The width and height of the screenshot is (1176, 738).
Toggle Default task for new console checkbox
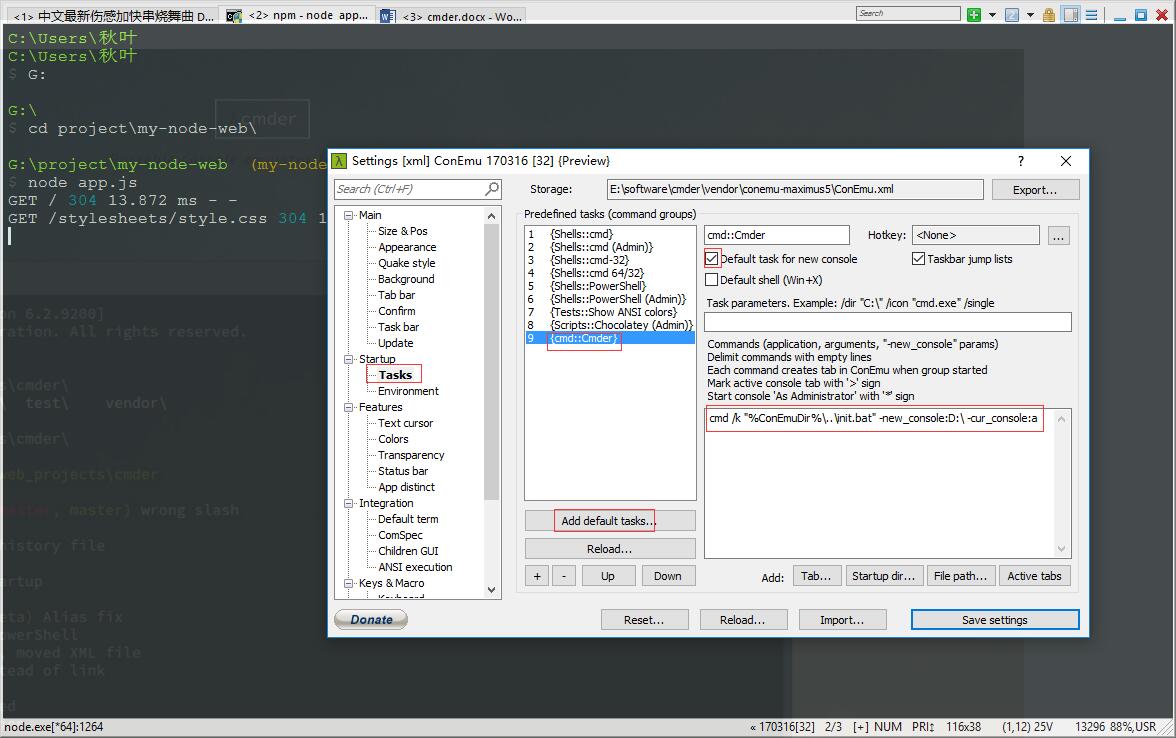tap(712, 259)
